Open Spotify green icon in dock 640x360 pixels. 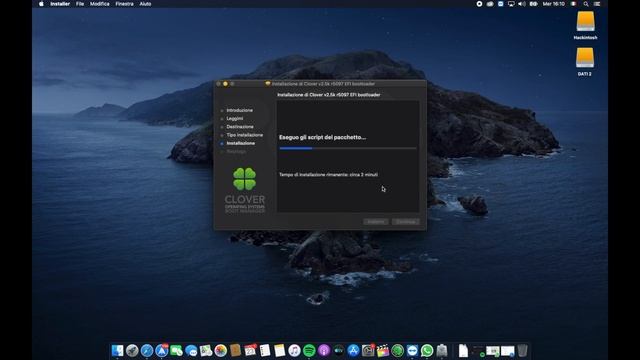click(x=309, y=351)
